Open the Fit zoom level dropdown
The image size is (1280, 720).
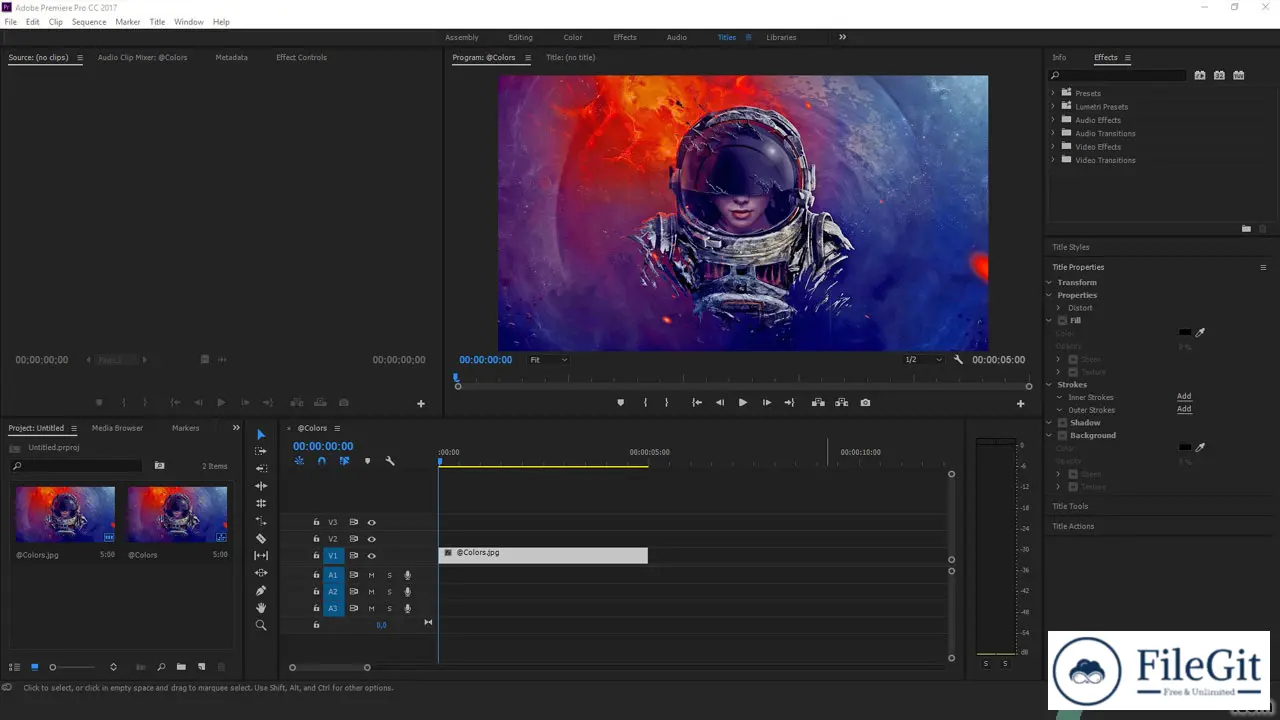[548, 360]
